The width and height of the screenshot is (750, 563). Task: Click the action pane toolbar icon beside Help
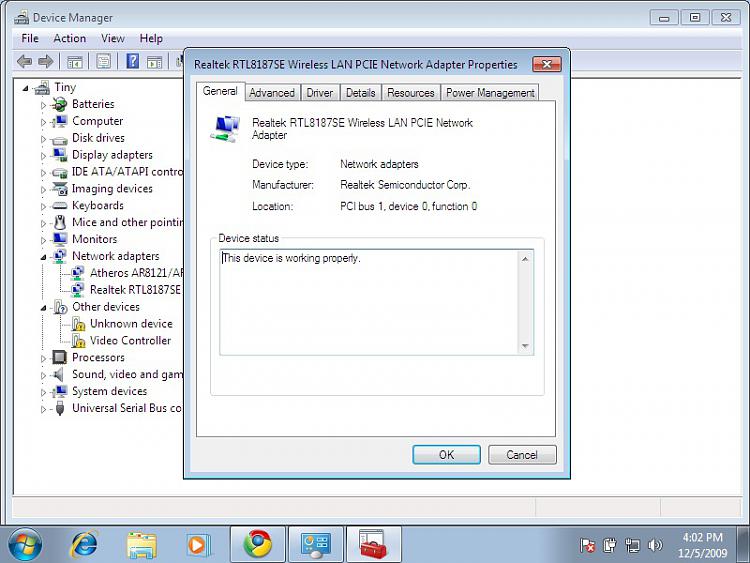point(154,62)
